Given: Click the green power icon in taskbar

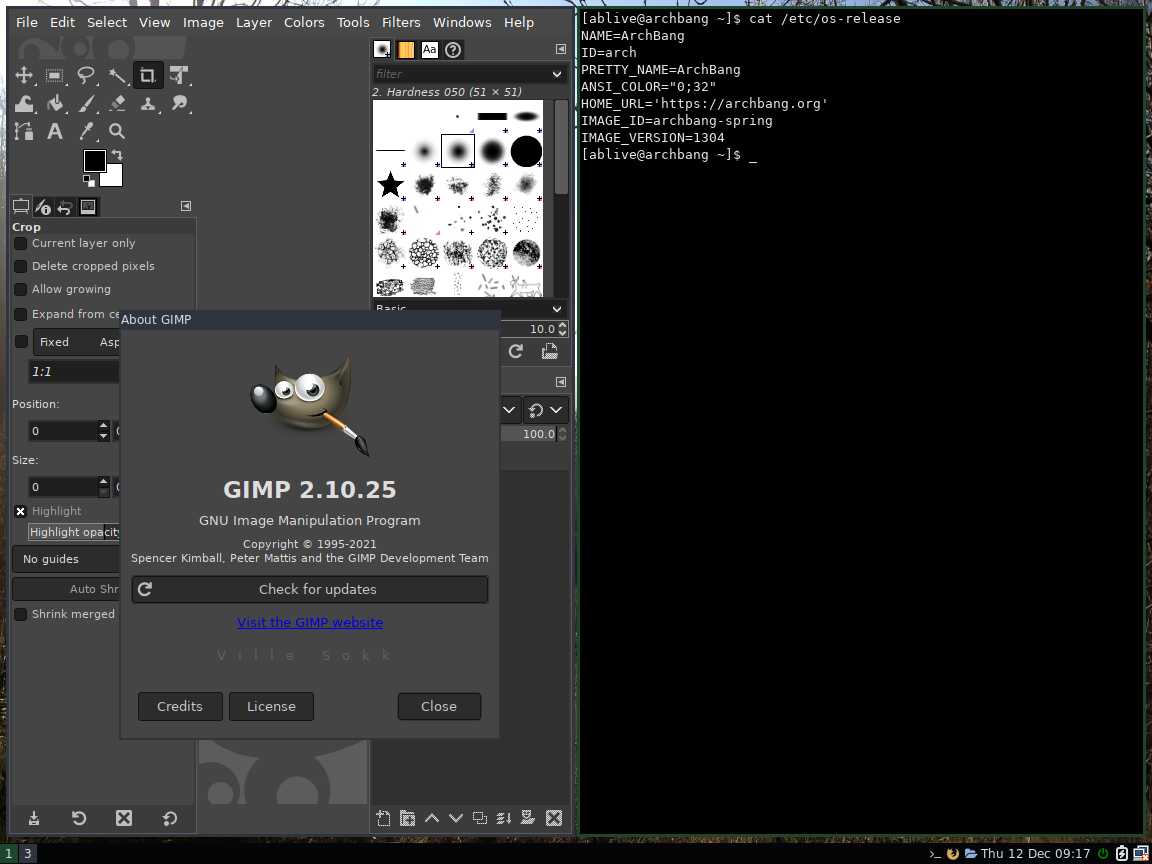Looking at the screenshot, I should click(1103, 853).
